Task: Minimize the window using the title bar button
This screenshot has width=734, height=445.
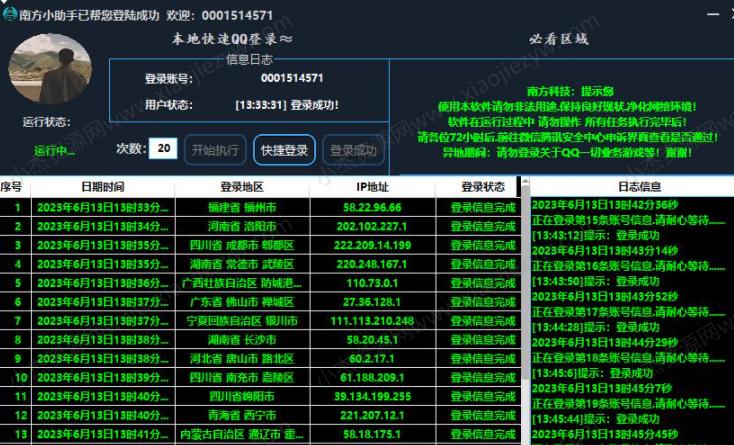Action: coord(712,15)
